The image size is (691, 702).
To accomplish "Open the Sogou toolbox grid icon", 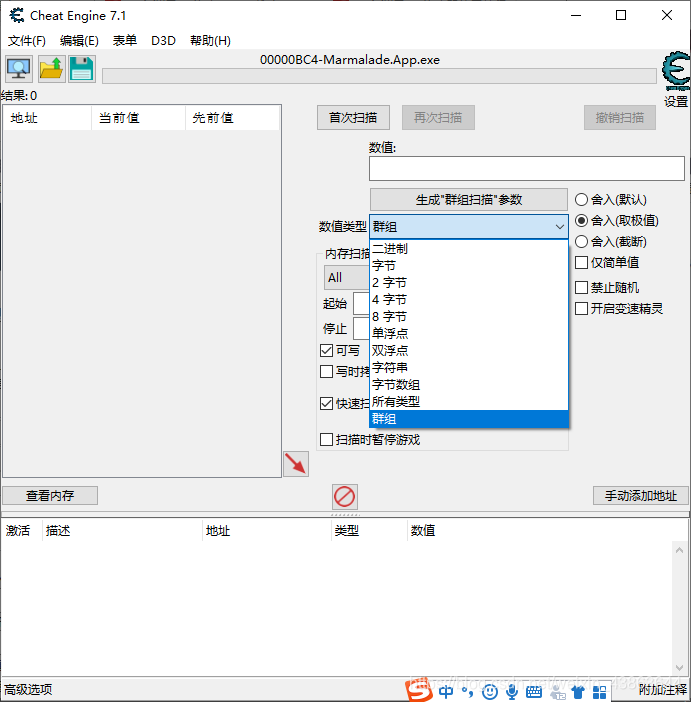I will coord(599,692).
